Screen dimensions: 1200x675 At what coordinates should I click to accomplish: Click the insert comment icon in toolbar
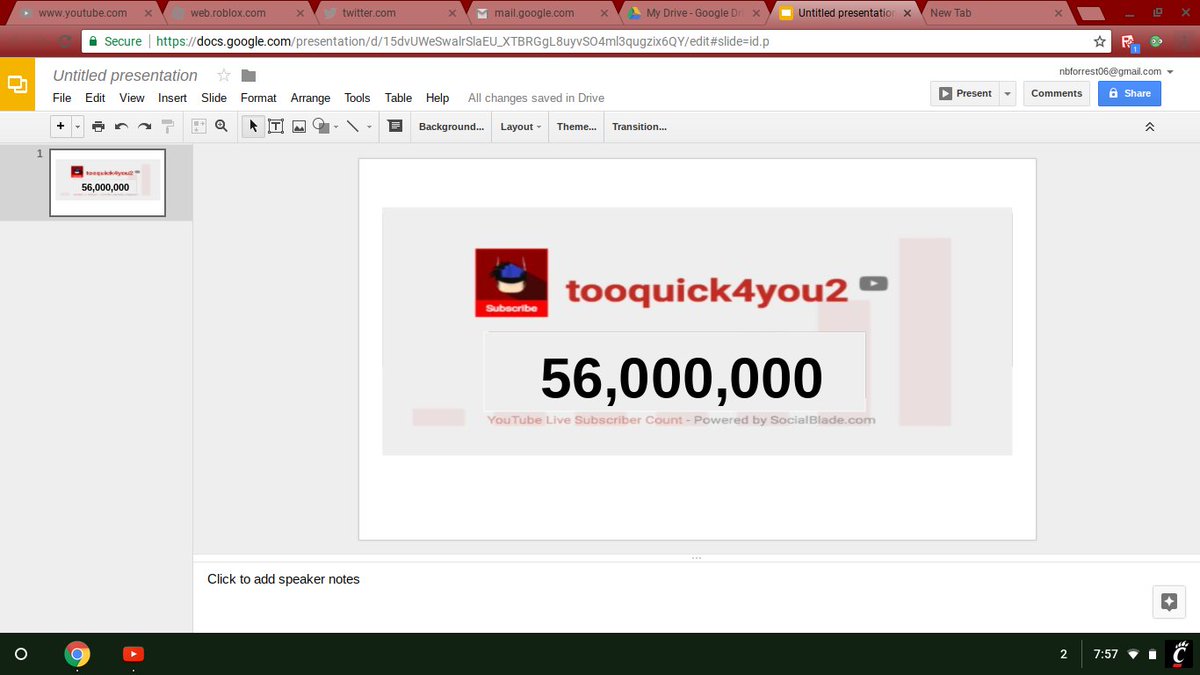[395, 126]
